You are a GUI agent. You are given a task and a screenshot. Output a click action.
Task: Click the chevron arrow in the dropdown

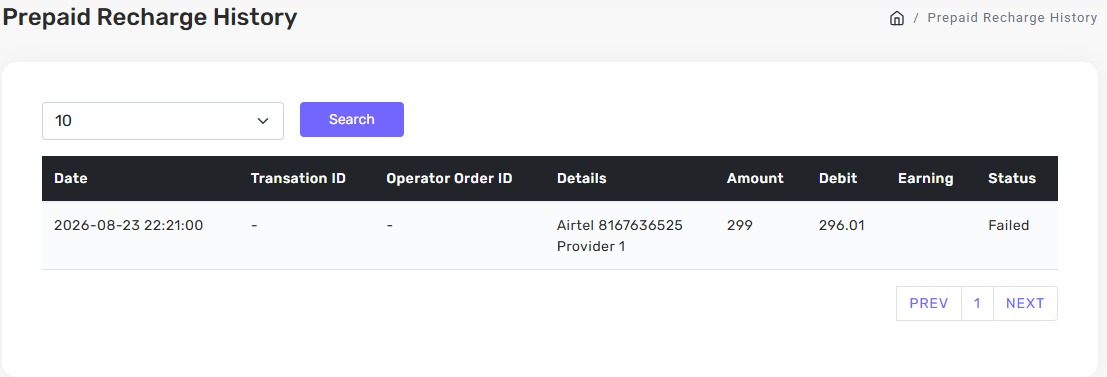pos(263,121)
